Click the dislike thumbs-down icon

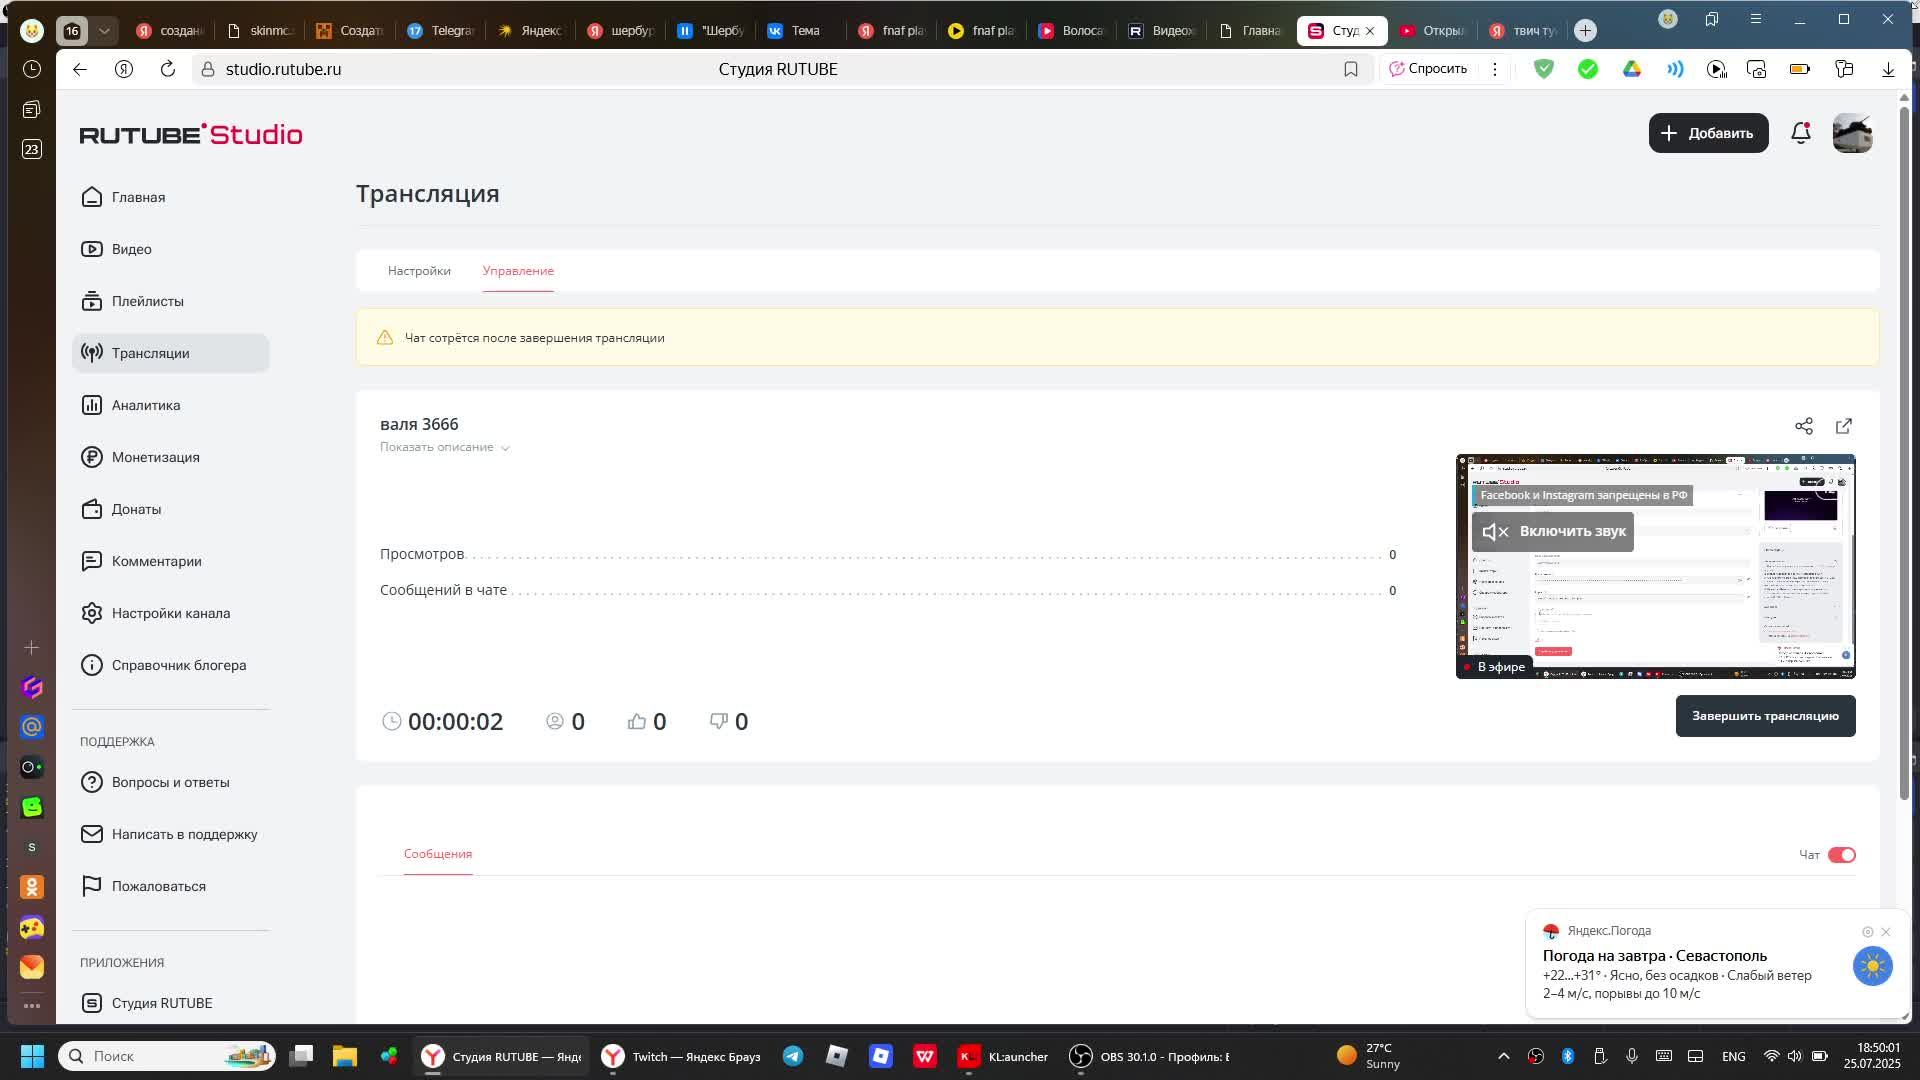[719, 721]
